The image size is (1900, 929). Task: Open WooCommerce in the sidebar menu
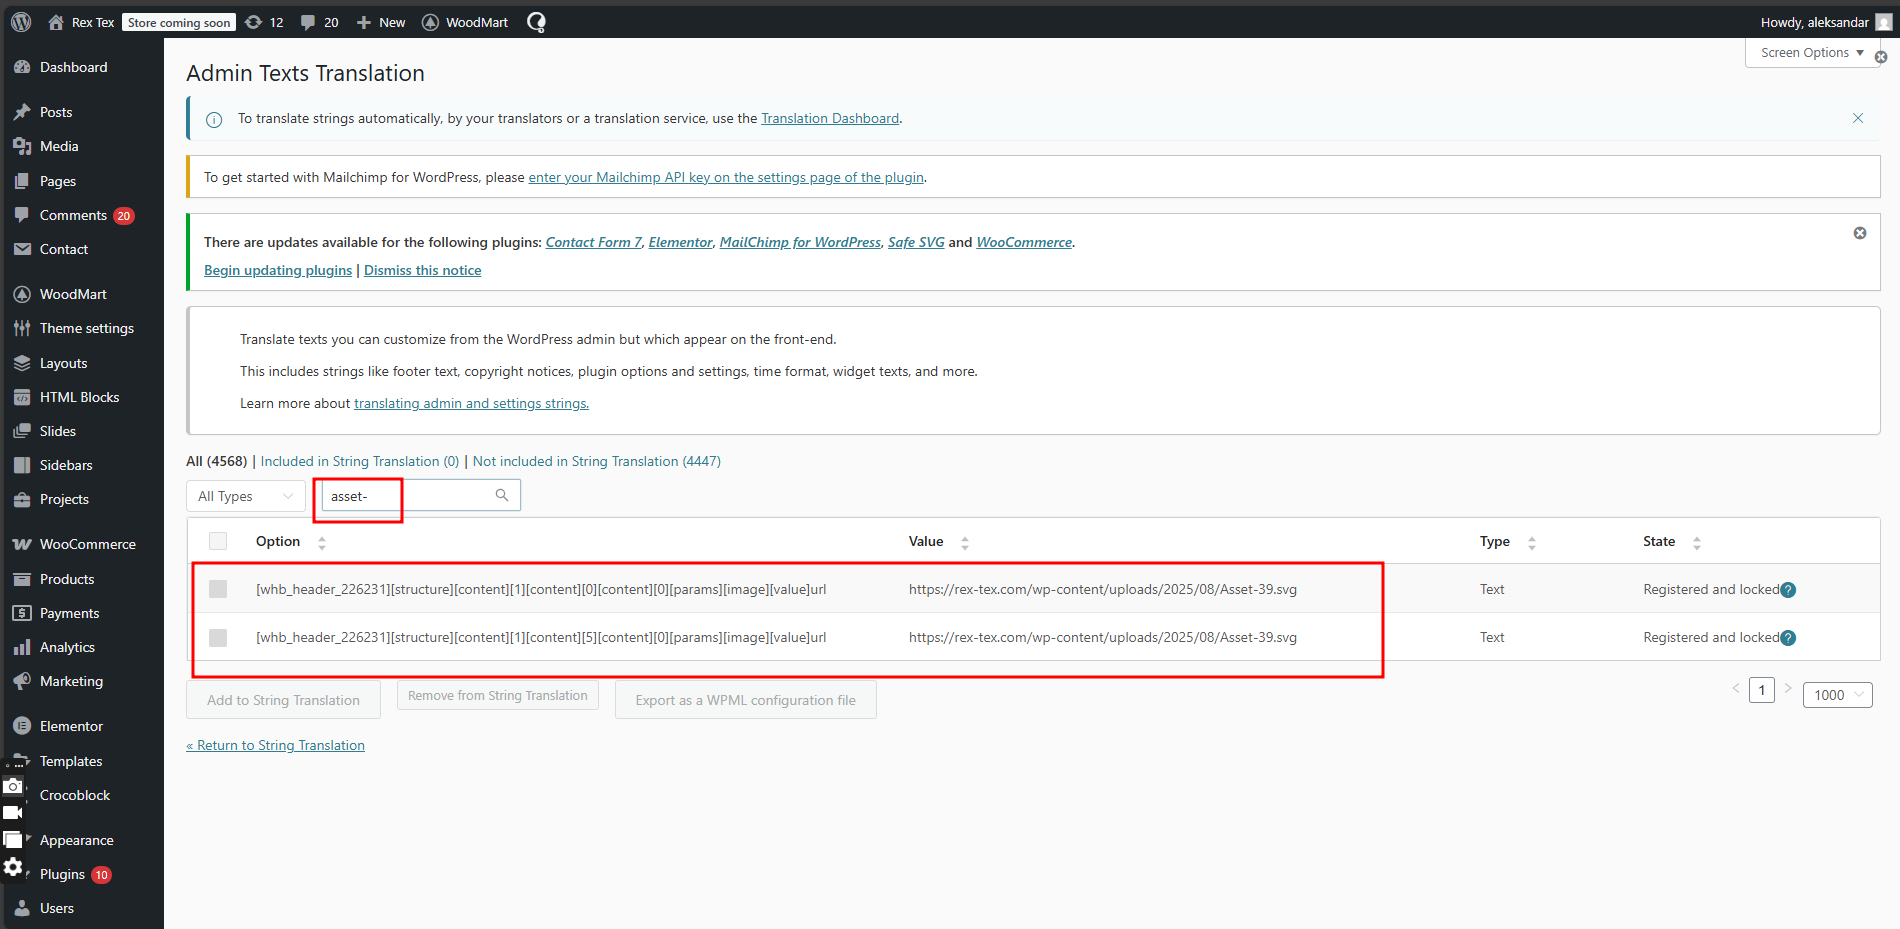[87, 544]
